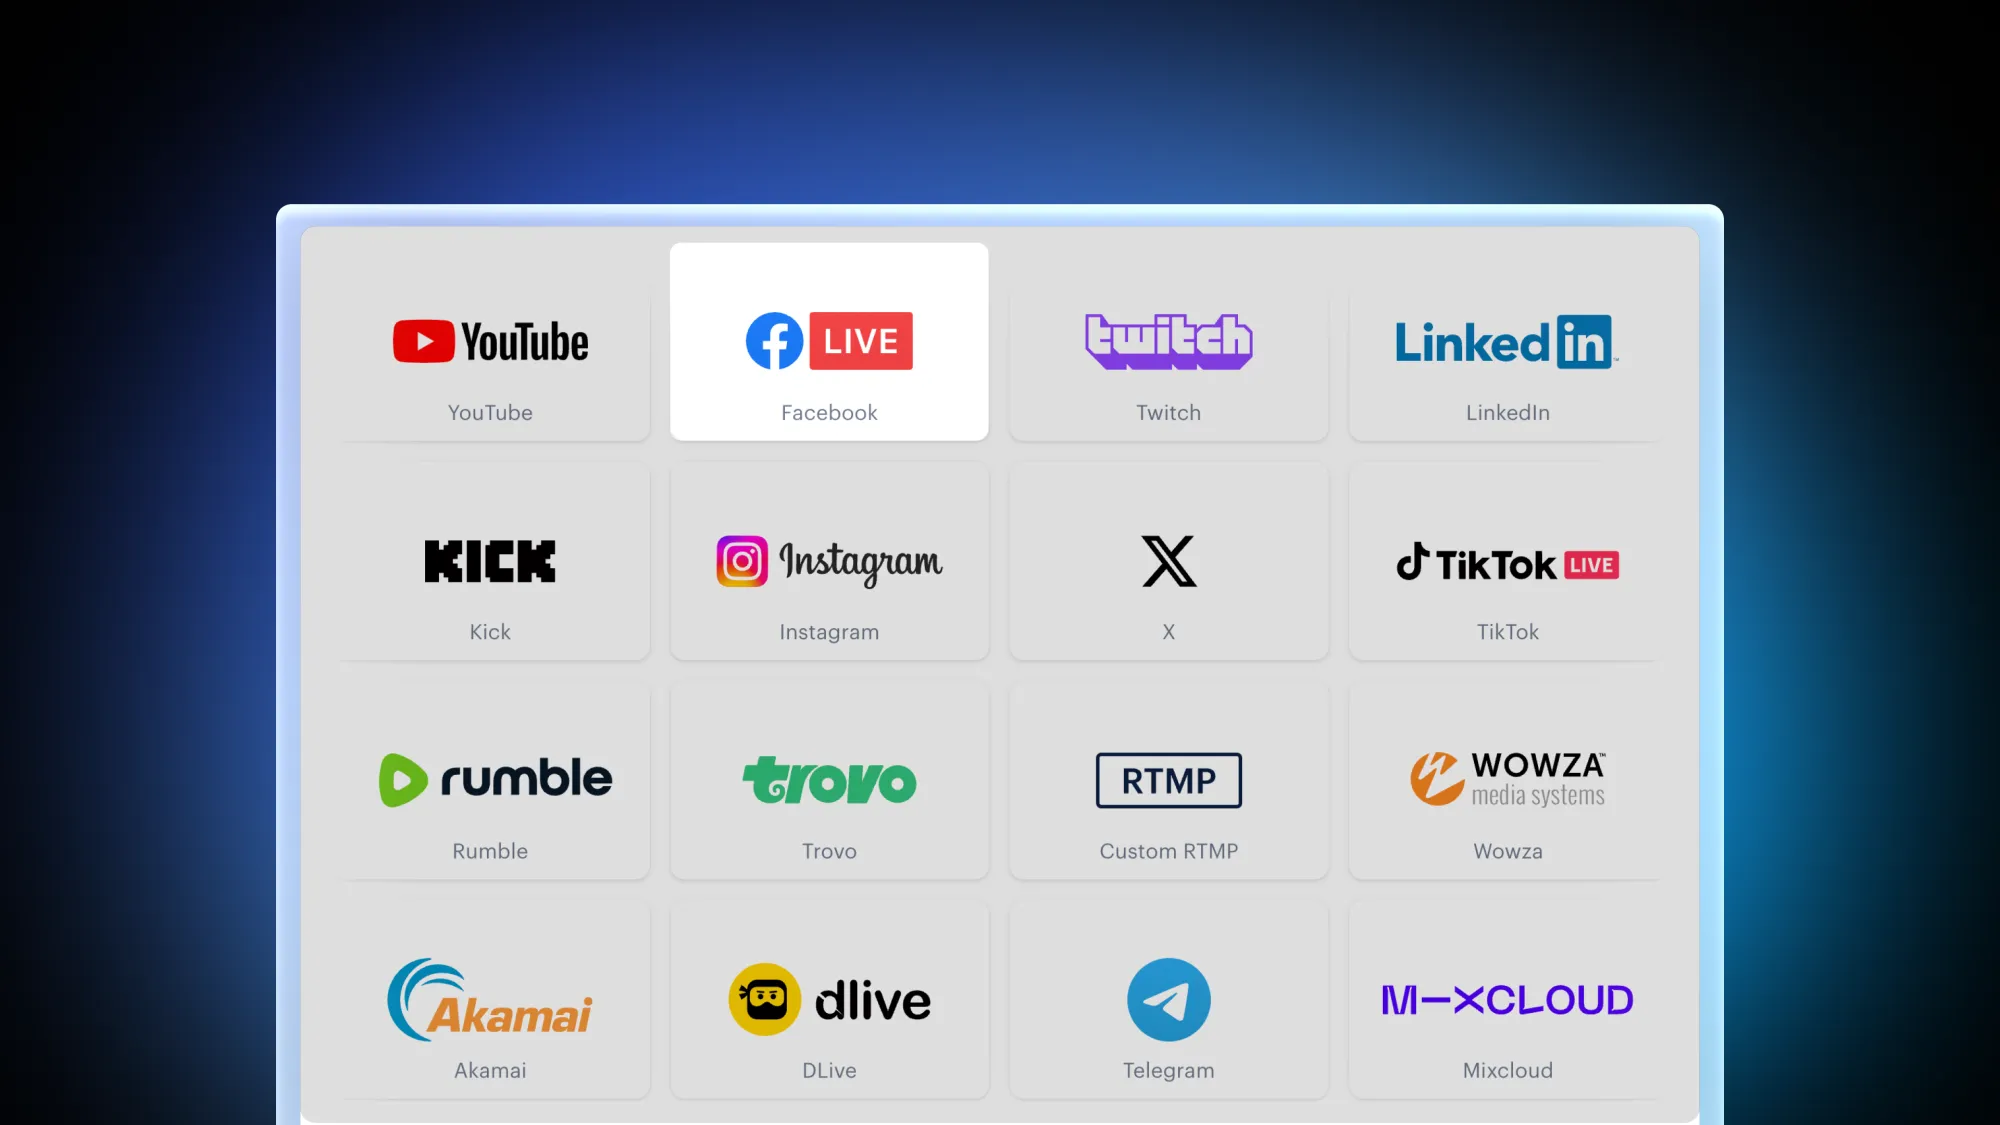The width and height of the screenshot is (2000, 1125).
Task: Select Wowza Media Systems option
Action: point(1507,779)
